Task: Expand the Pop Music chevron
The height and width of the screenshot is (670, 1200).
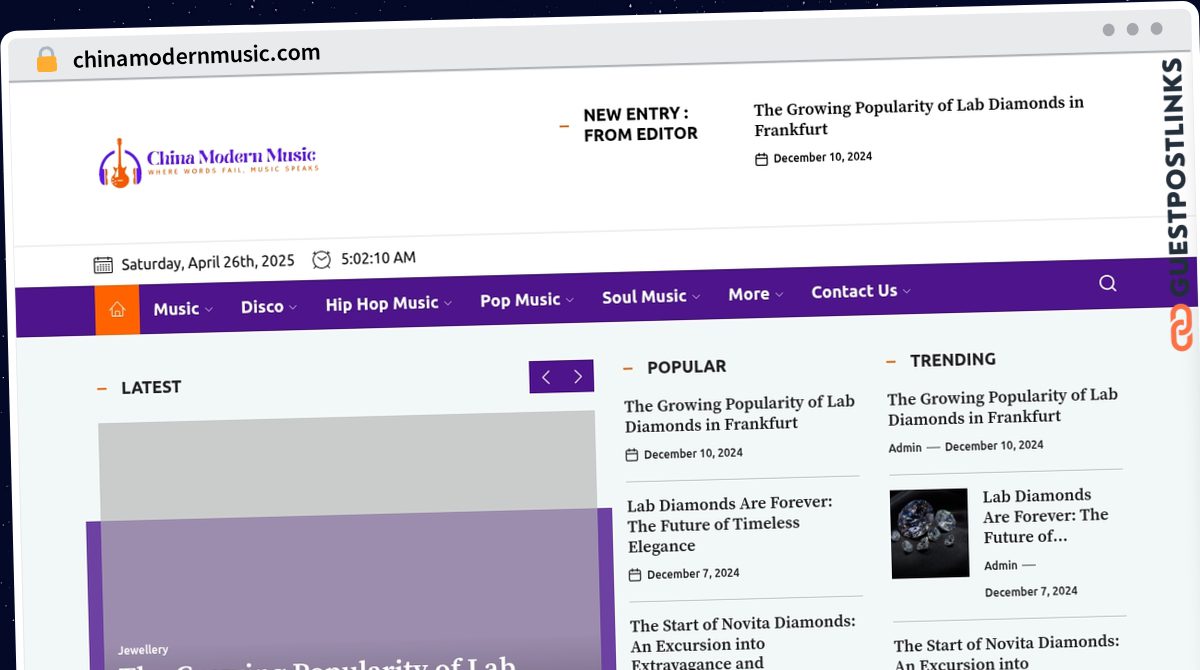Action: click(570, 300)
